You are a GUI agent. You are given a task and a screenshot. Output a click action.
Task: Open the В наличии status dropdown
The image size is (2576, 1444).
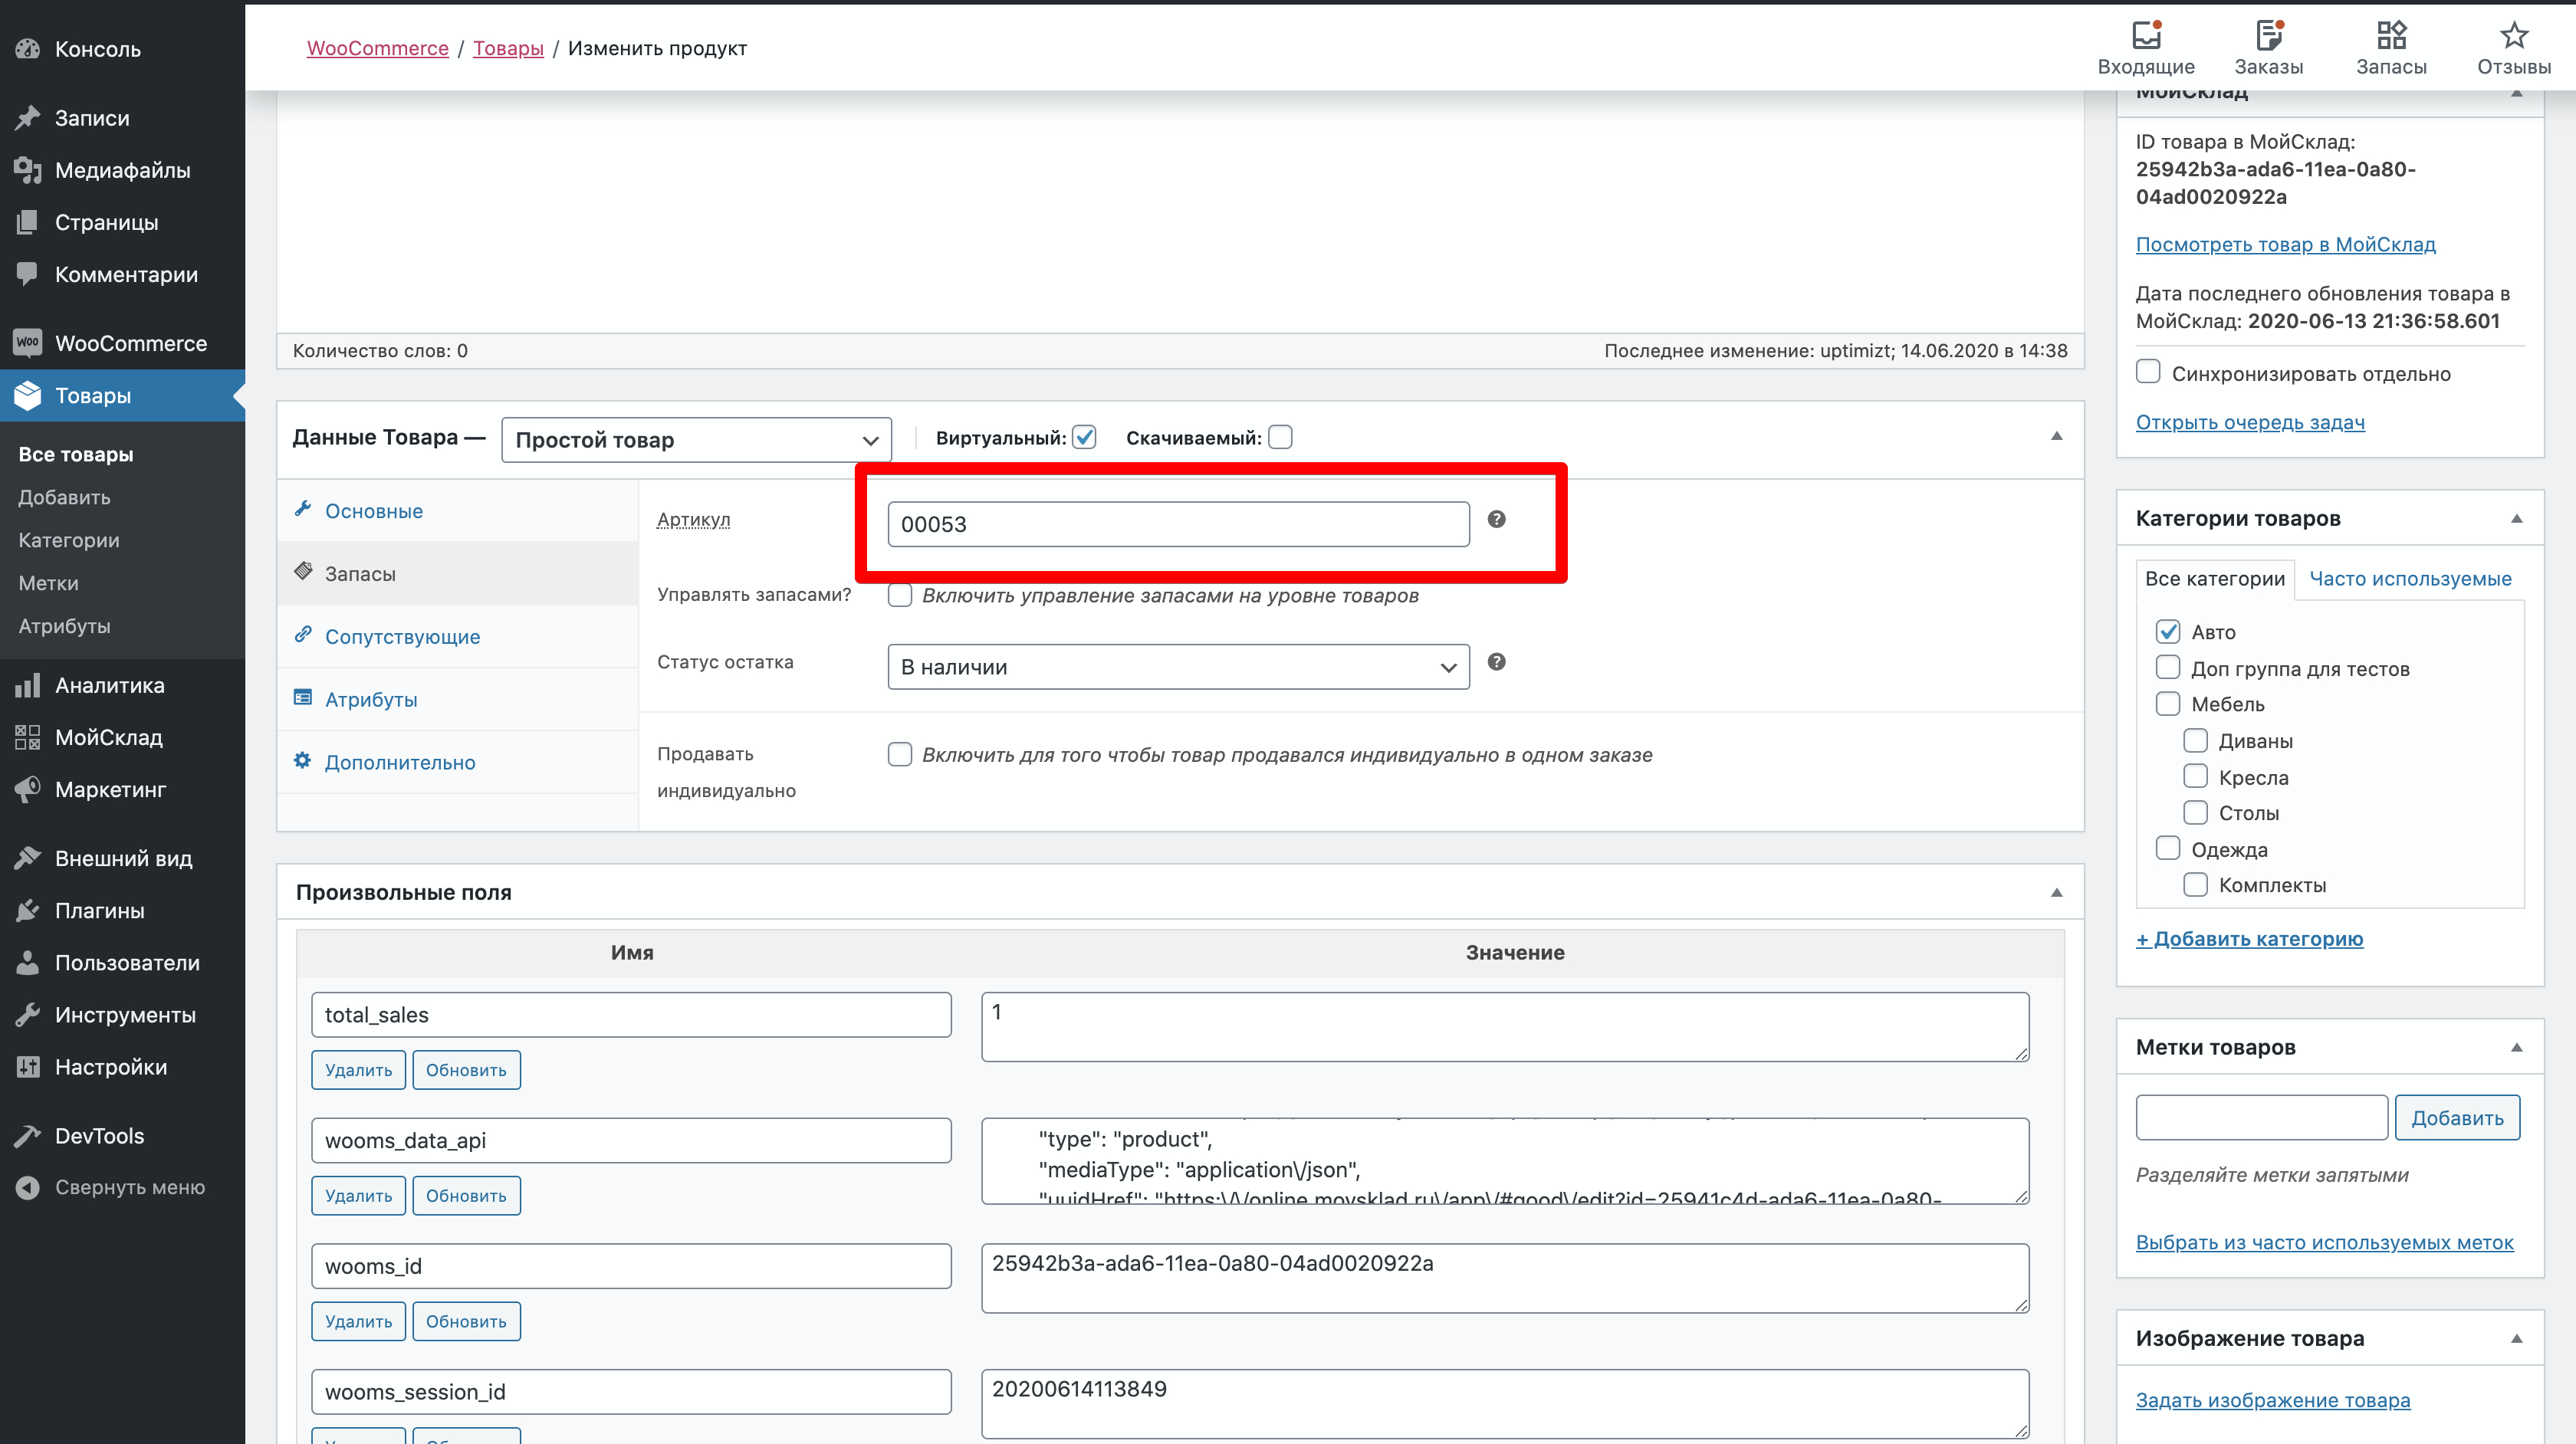coord(1177,667)
